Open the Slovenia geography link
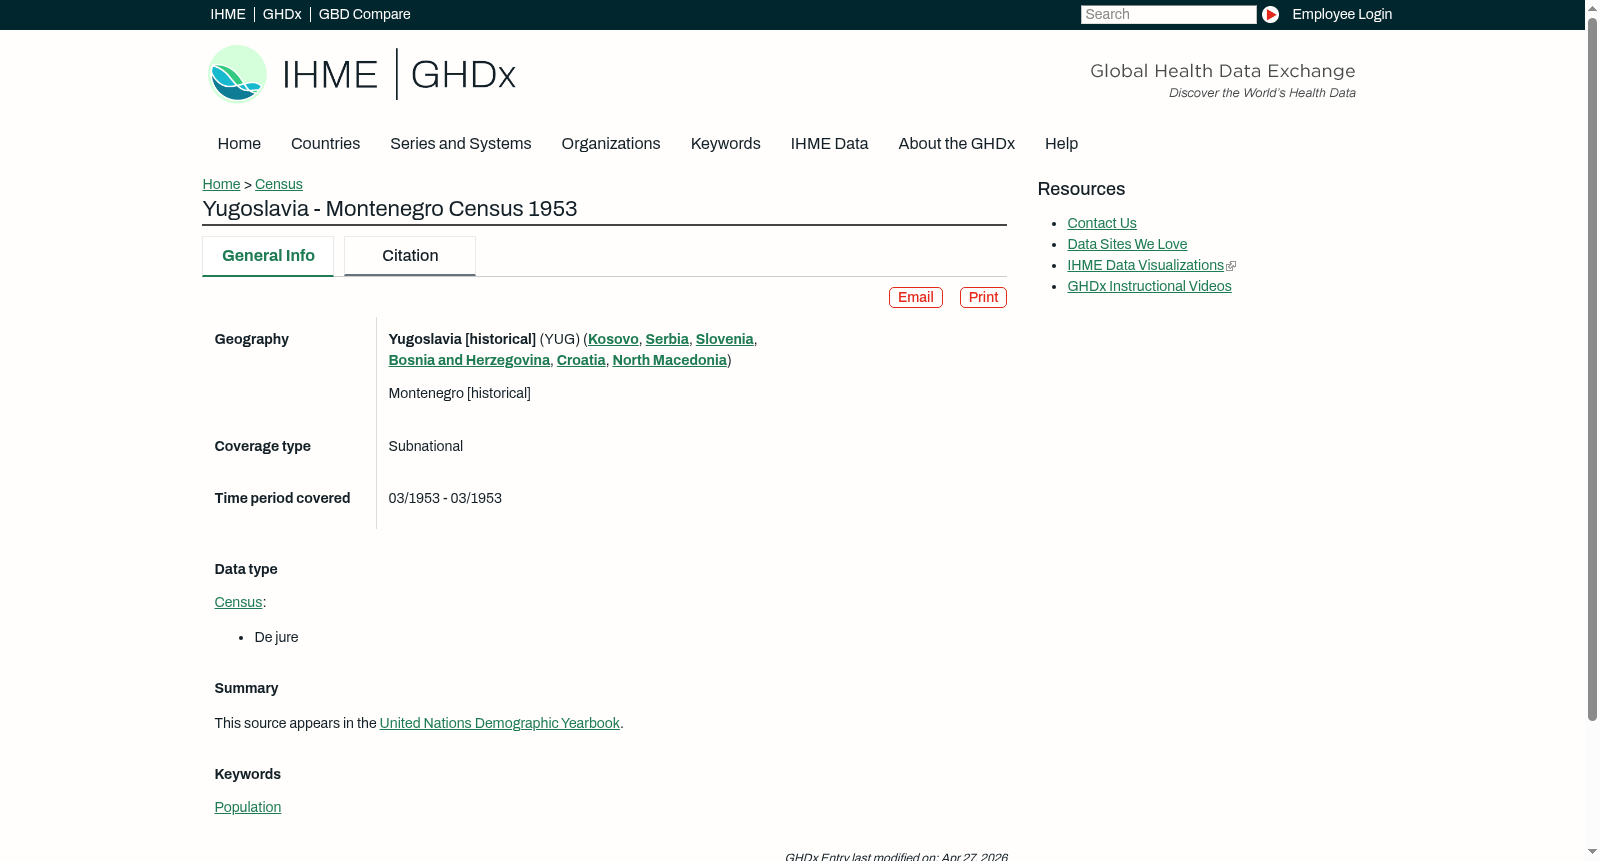Image resolution: width=1600 pixels, height=861 pixels. (x=725, y=339)
